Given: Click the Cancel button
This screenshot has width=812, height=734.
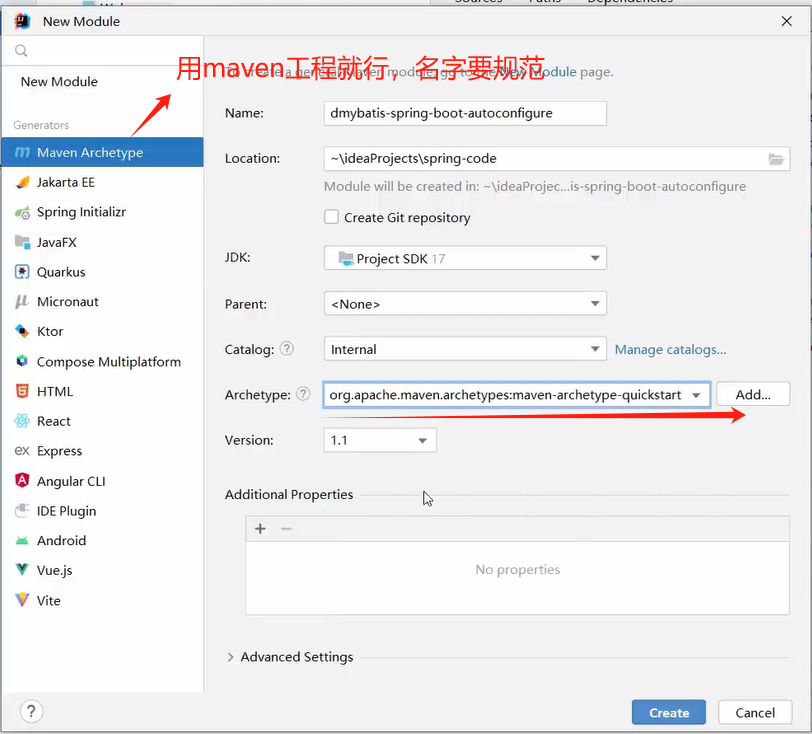Looking at the screenshot, I should tap(755, 712).
